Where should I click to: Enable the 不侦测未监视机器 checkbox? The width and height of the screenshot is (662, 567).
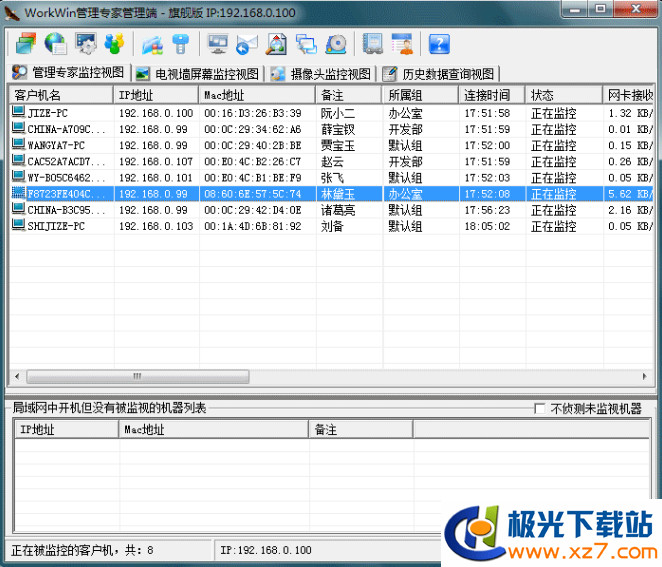point(539,408)
